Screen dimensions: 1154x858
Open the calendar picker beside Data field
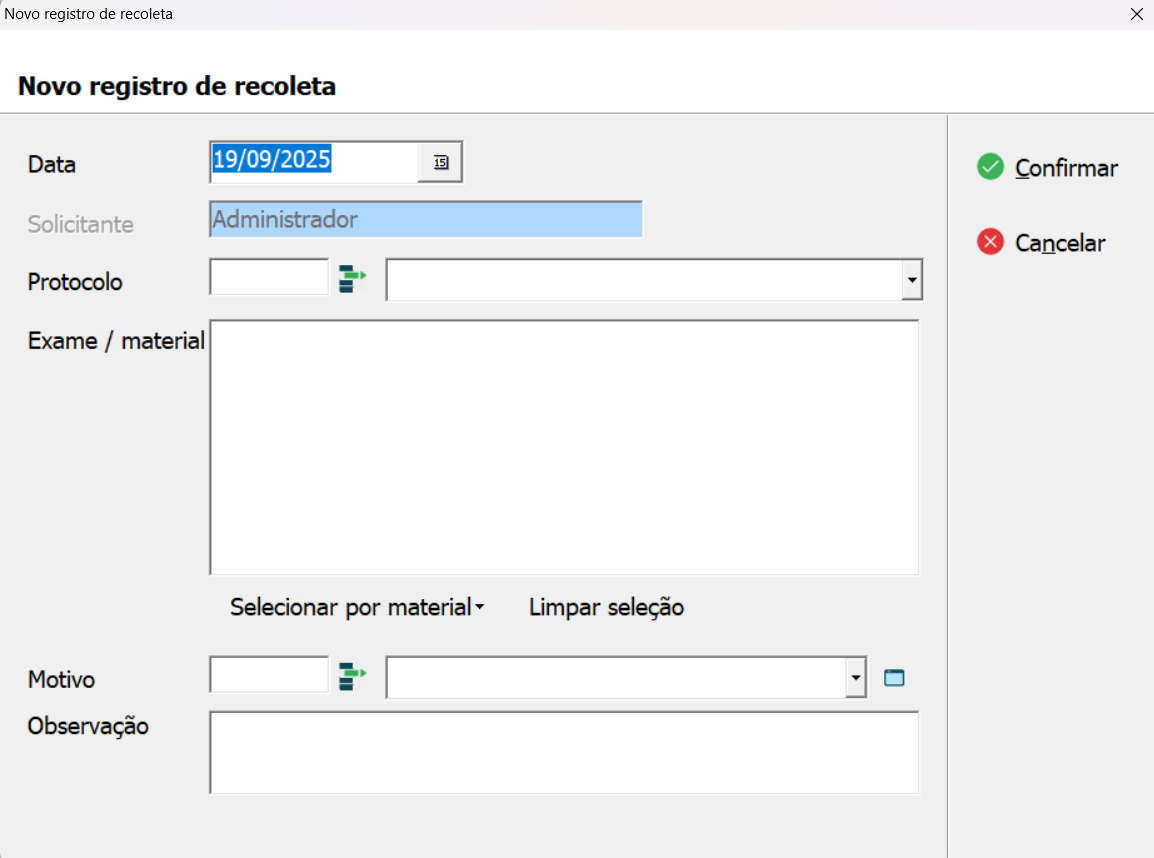[x=440, y=162]
